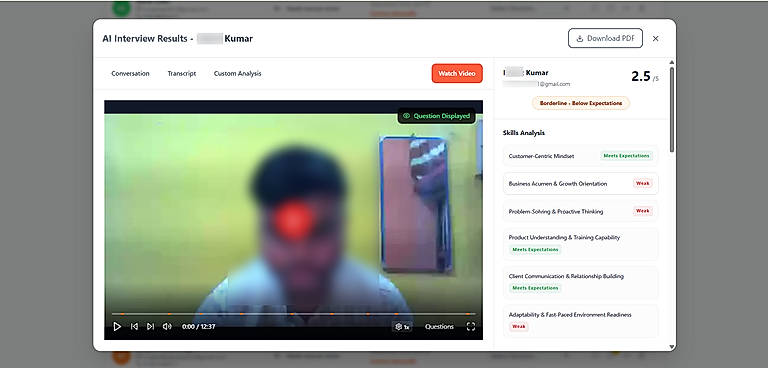Play the interview video
The width and height of the screenshot is (768, 368).
[x=117, y=326]
